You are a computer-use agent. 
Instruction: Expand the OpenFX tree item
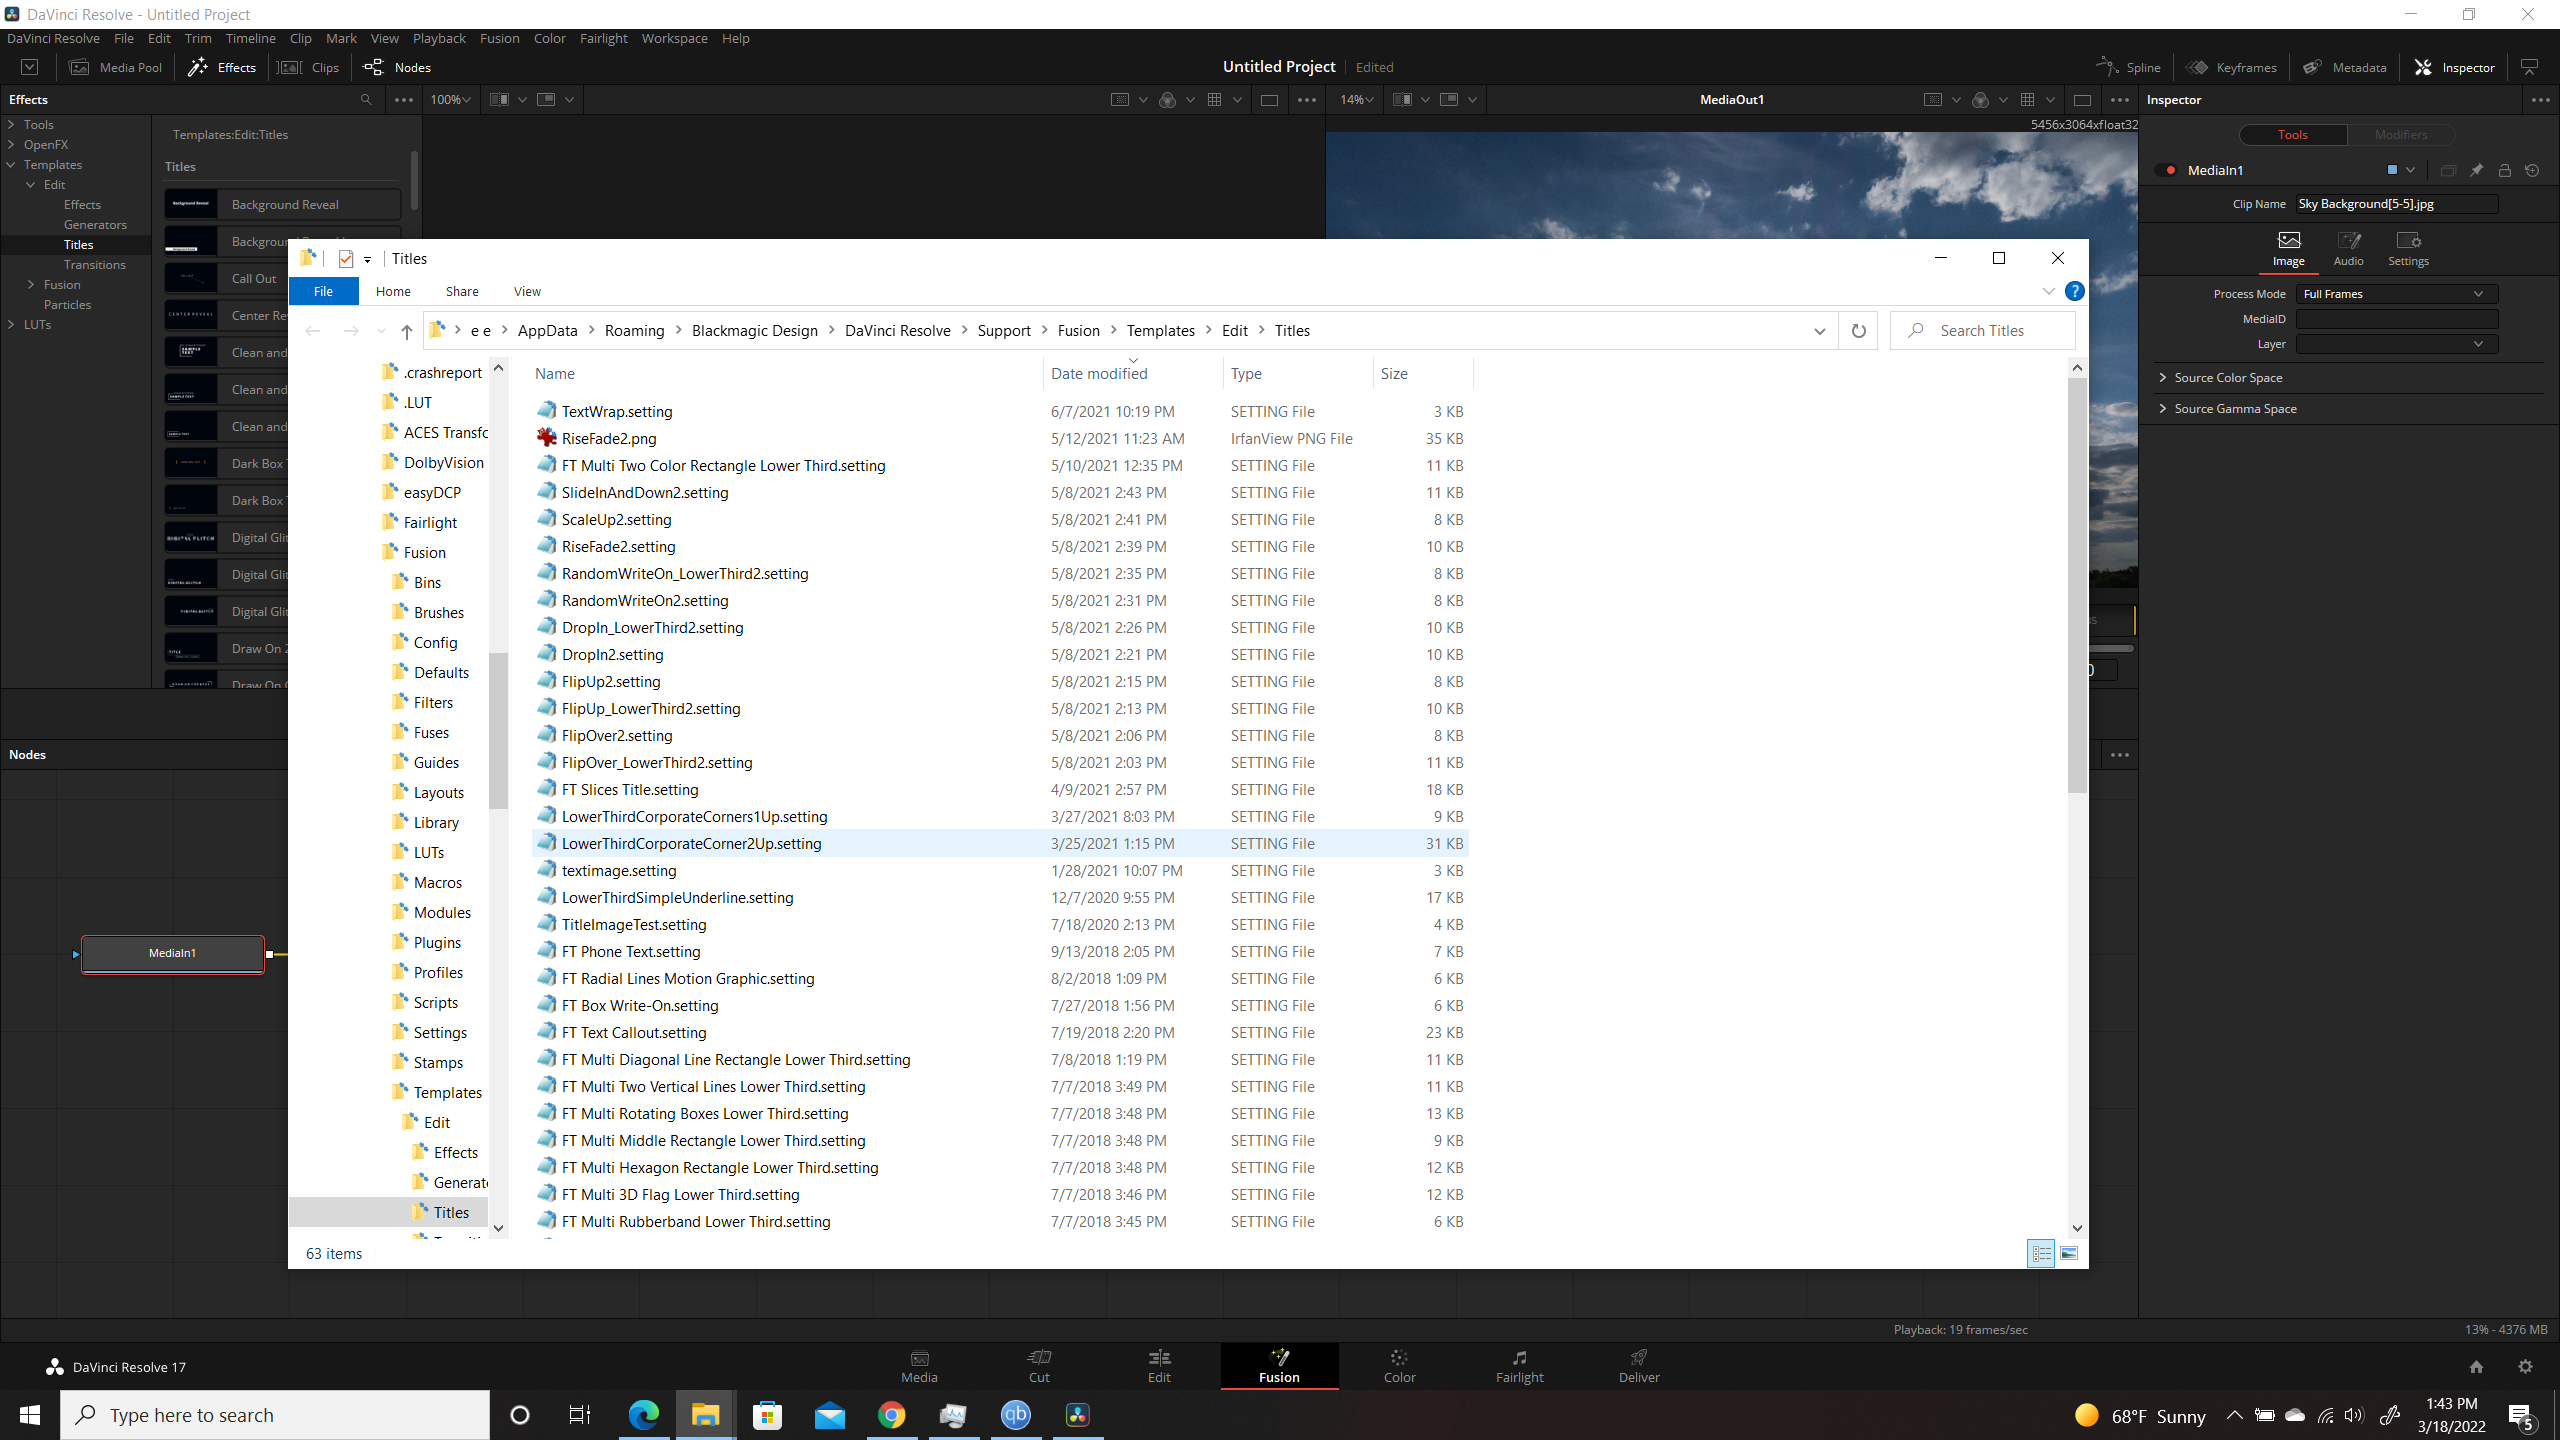pyautogui.click(x=11, y=145)
